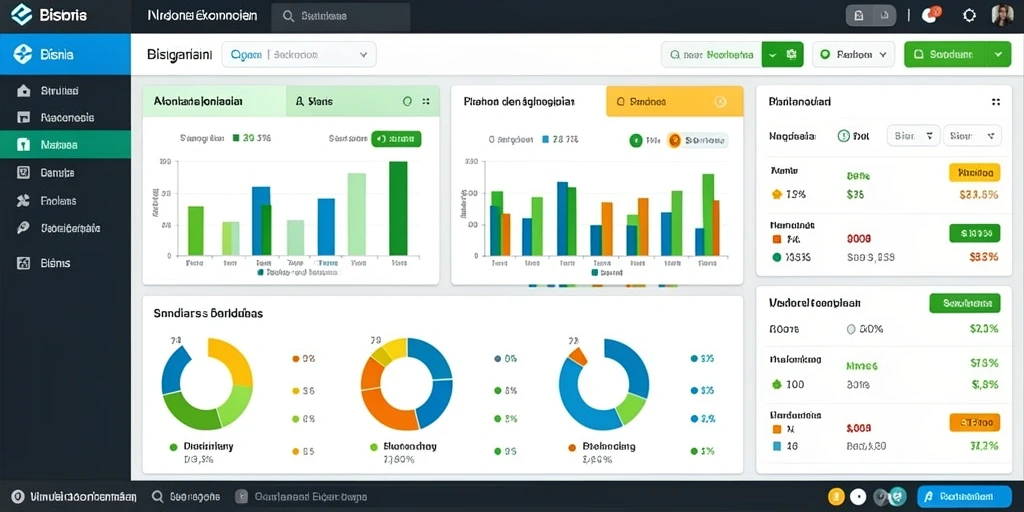This screenshot has width=1024, height=512.
Task: Click the four-dot icon in the right panel header
Action: 996,102
